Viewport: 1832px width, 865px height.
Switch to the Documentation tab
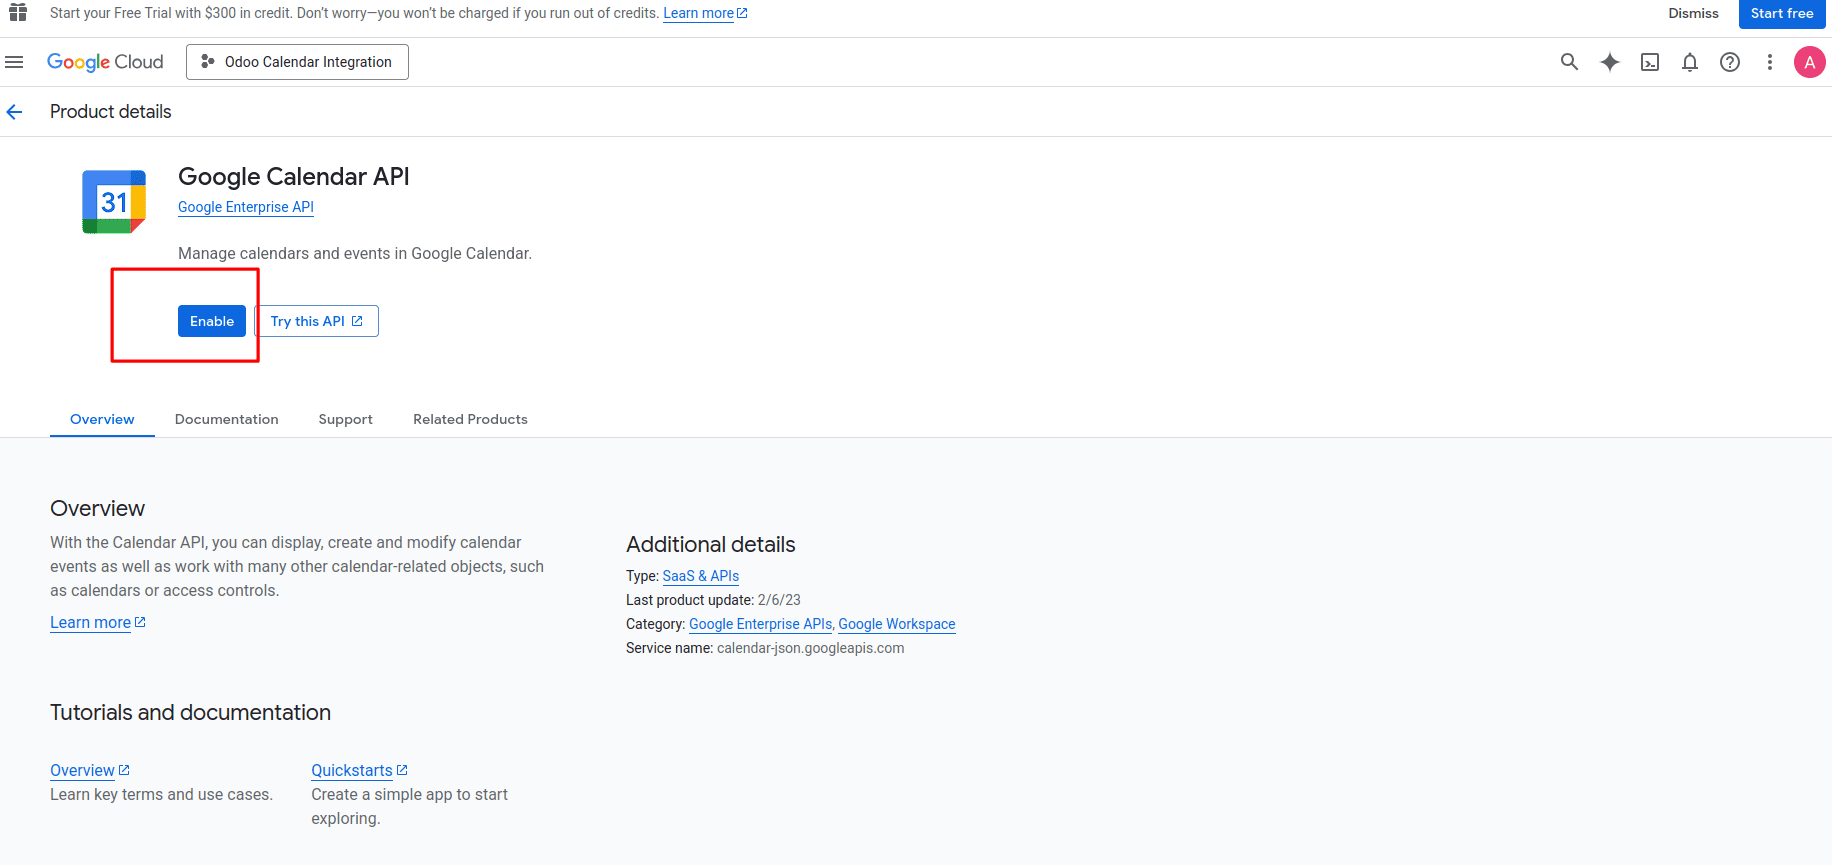227,419
